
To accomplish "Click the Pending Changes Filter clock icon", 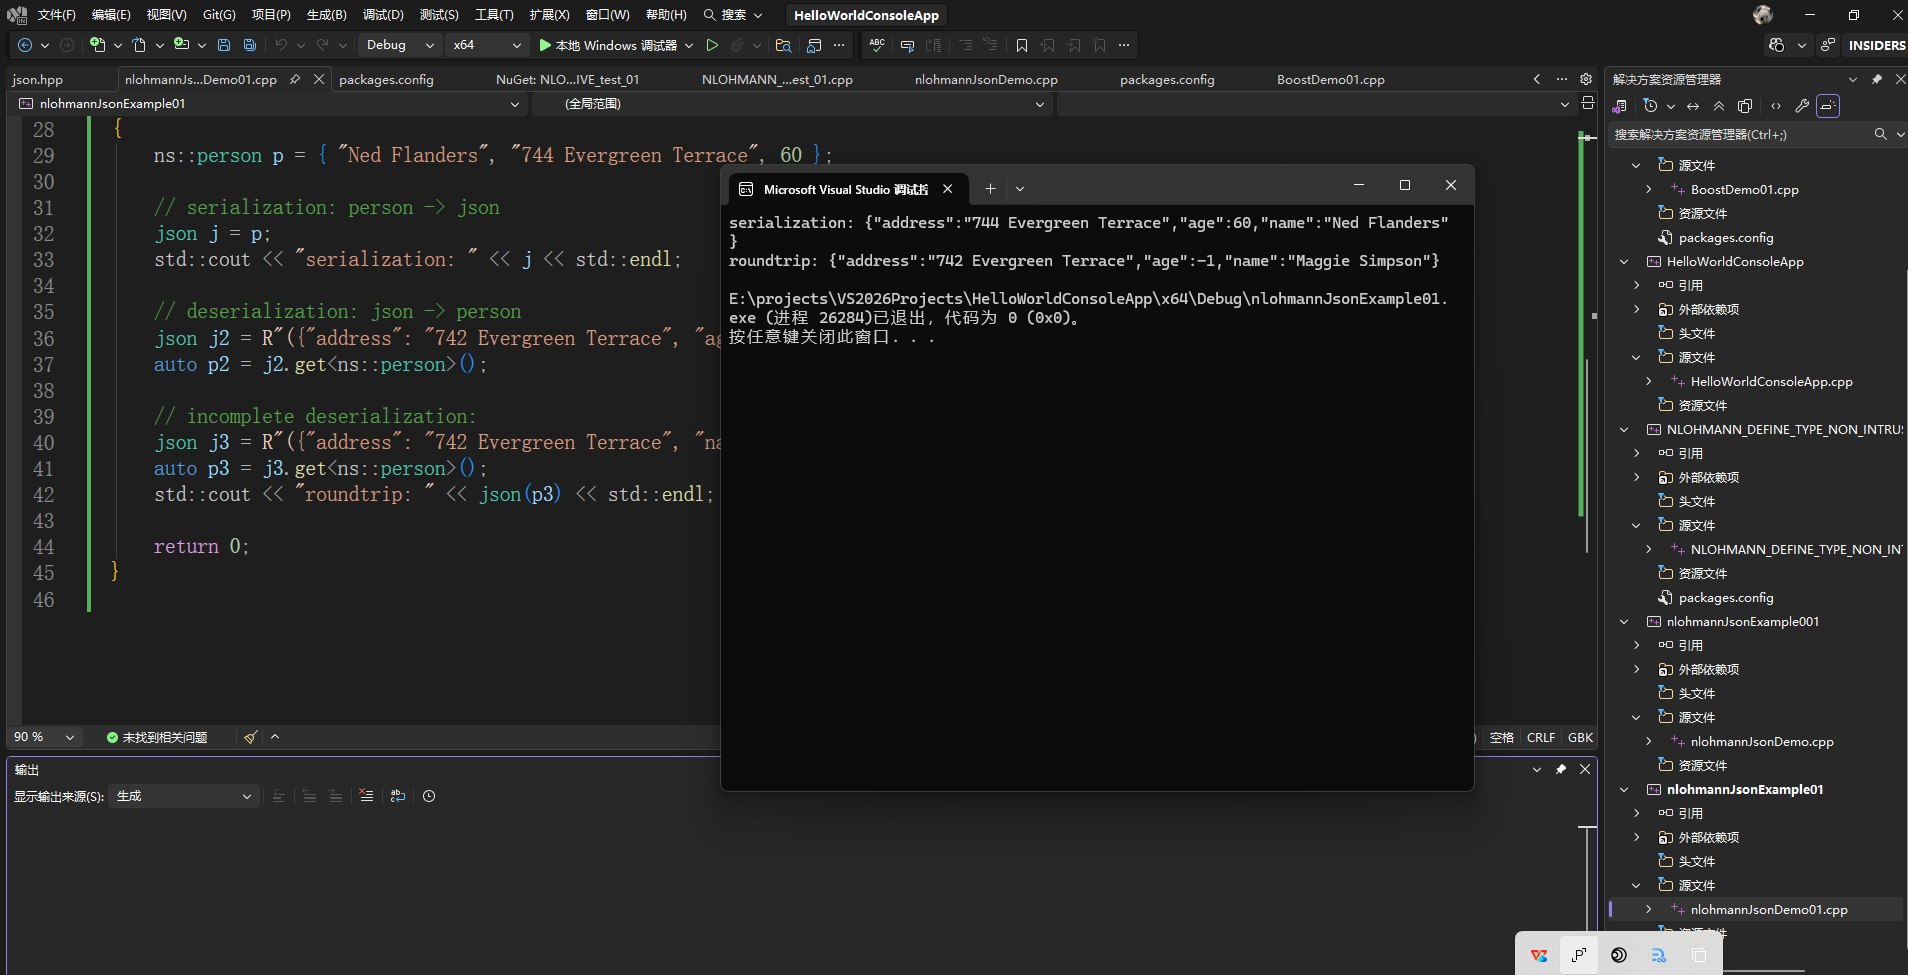I will (x=1650, y=106).
